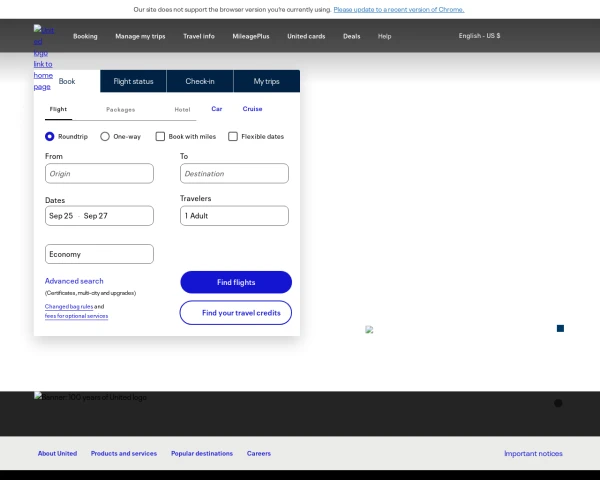Open the United logo home page link
This screenshot has height=480, width=600.
(x=43, y=58)
